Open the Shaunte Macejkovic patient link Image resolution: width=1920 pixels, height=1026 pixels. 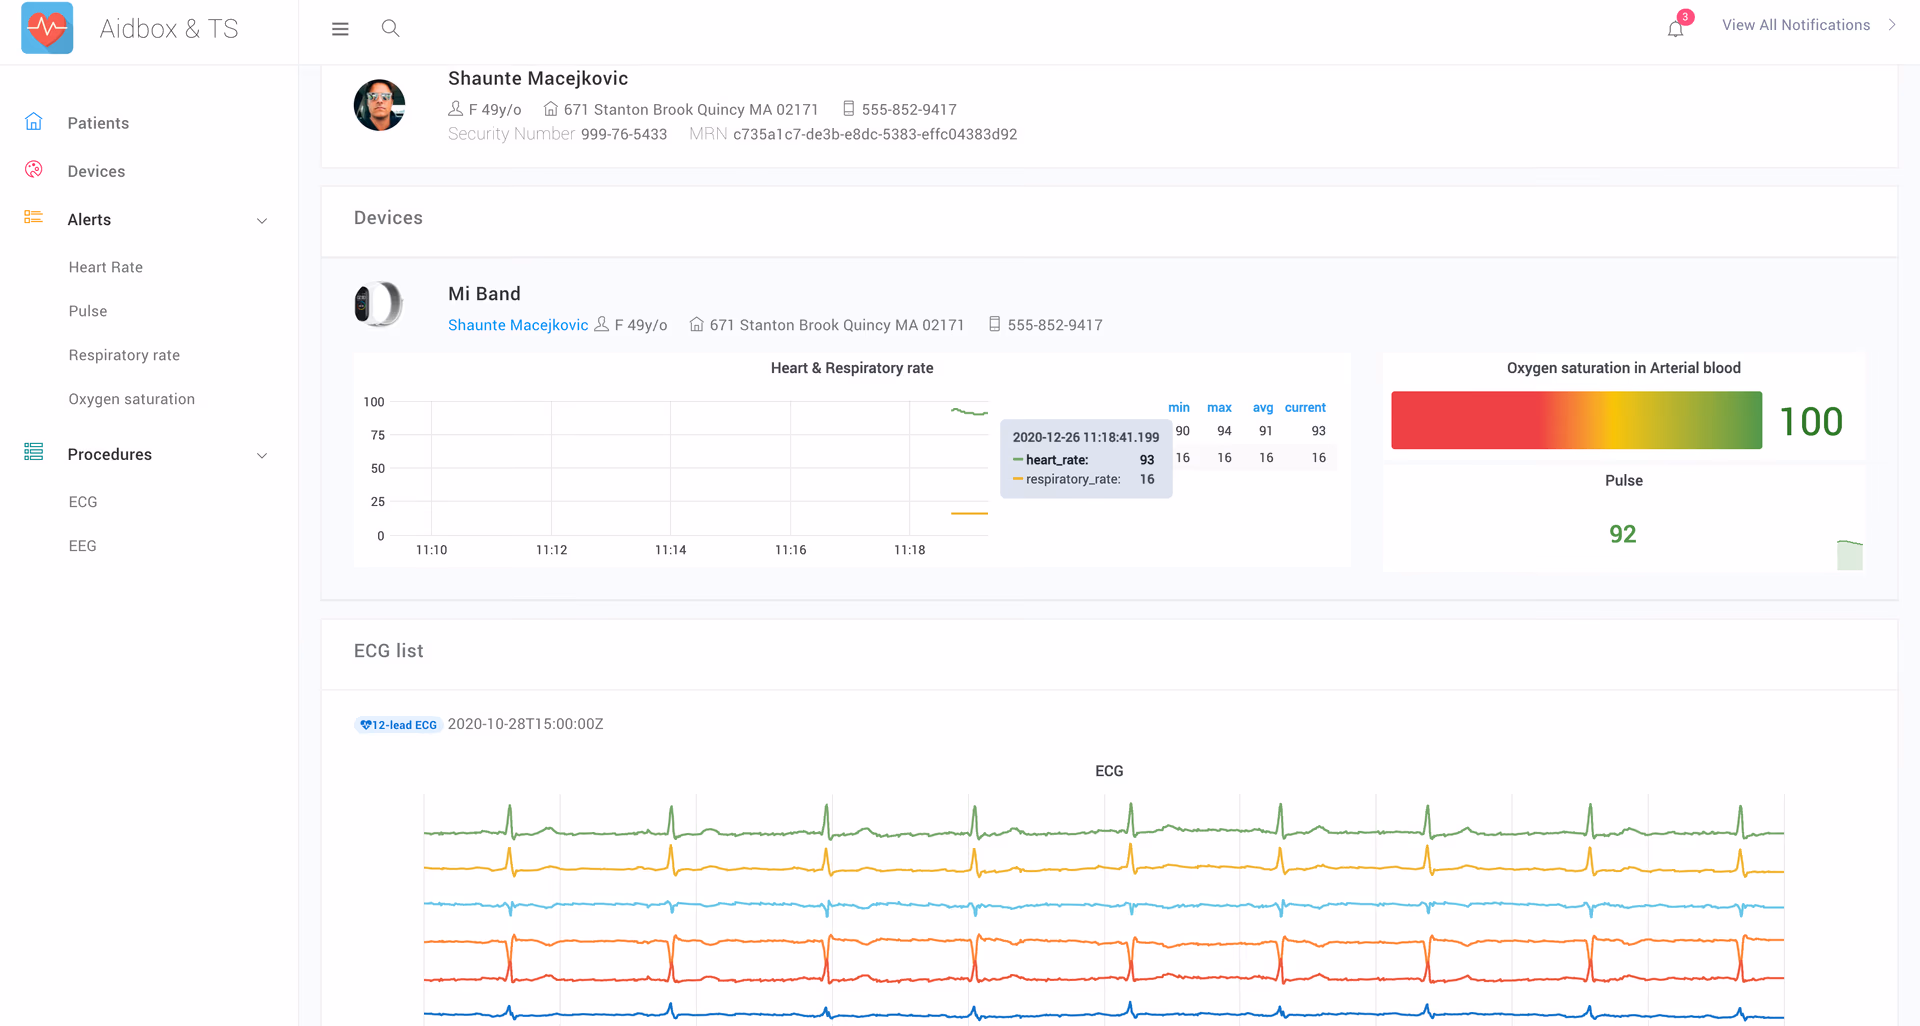(x=517, y=325)
